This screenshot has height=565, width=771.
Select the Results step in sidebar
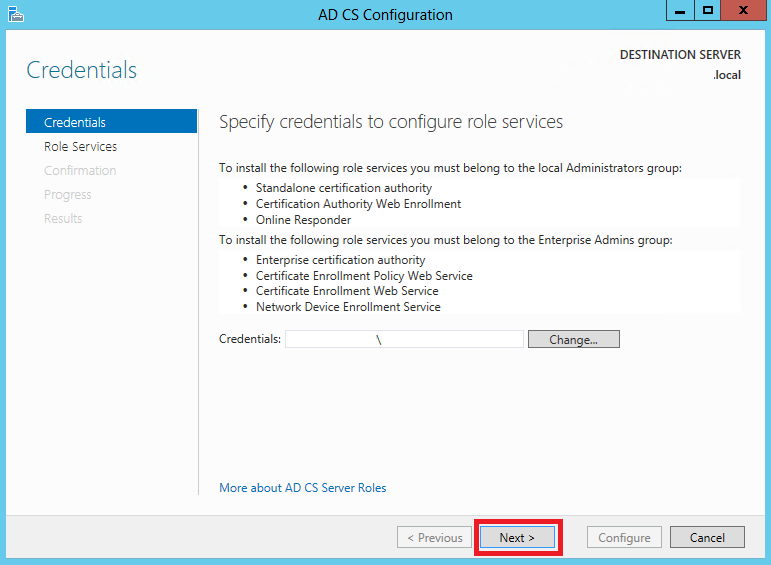(63, 218)
